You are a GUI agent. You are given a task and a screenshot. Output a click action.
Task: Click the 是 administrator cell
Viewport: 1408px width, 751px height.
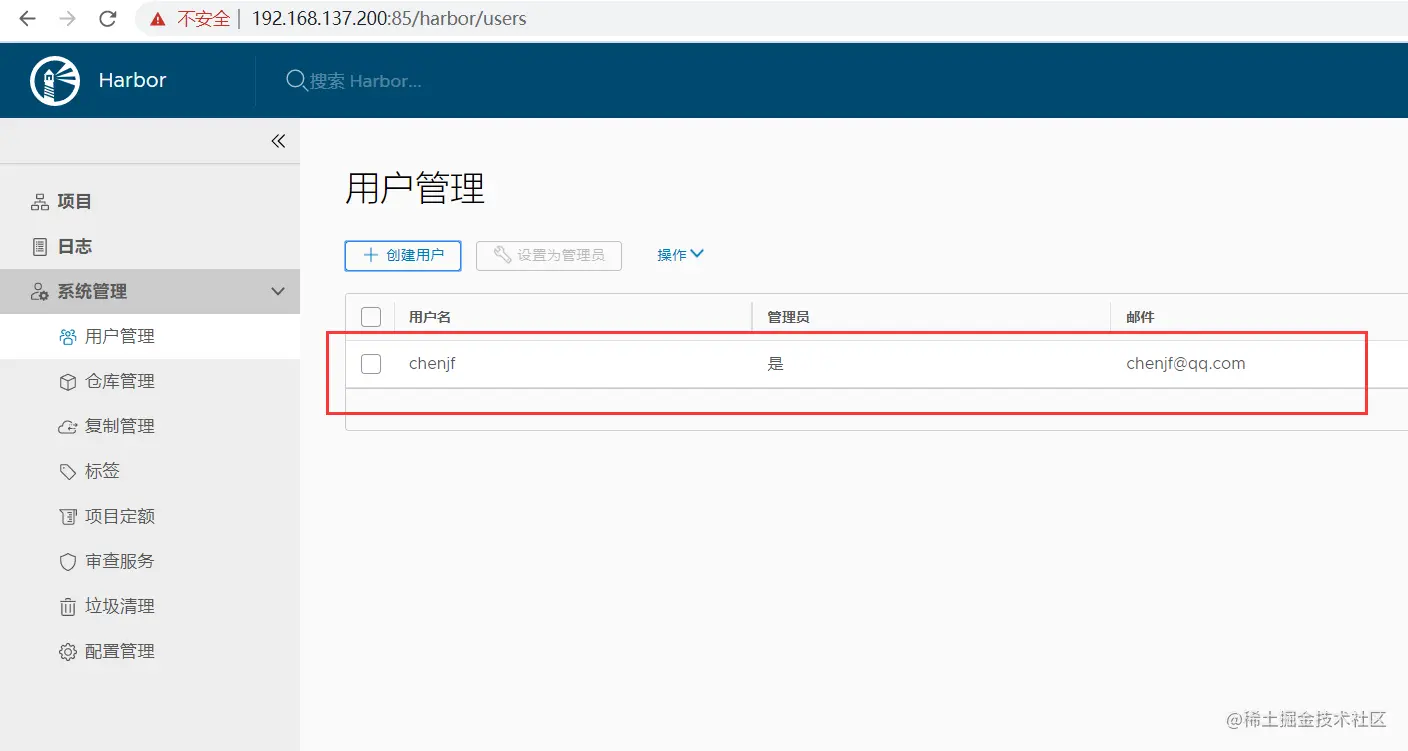point(775,364)
